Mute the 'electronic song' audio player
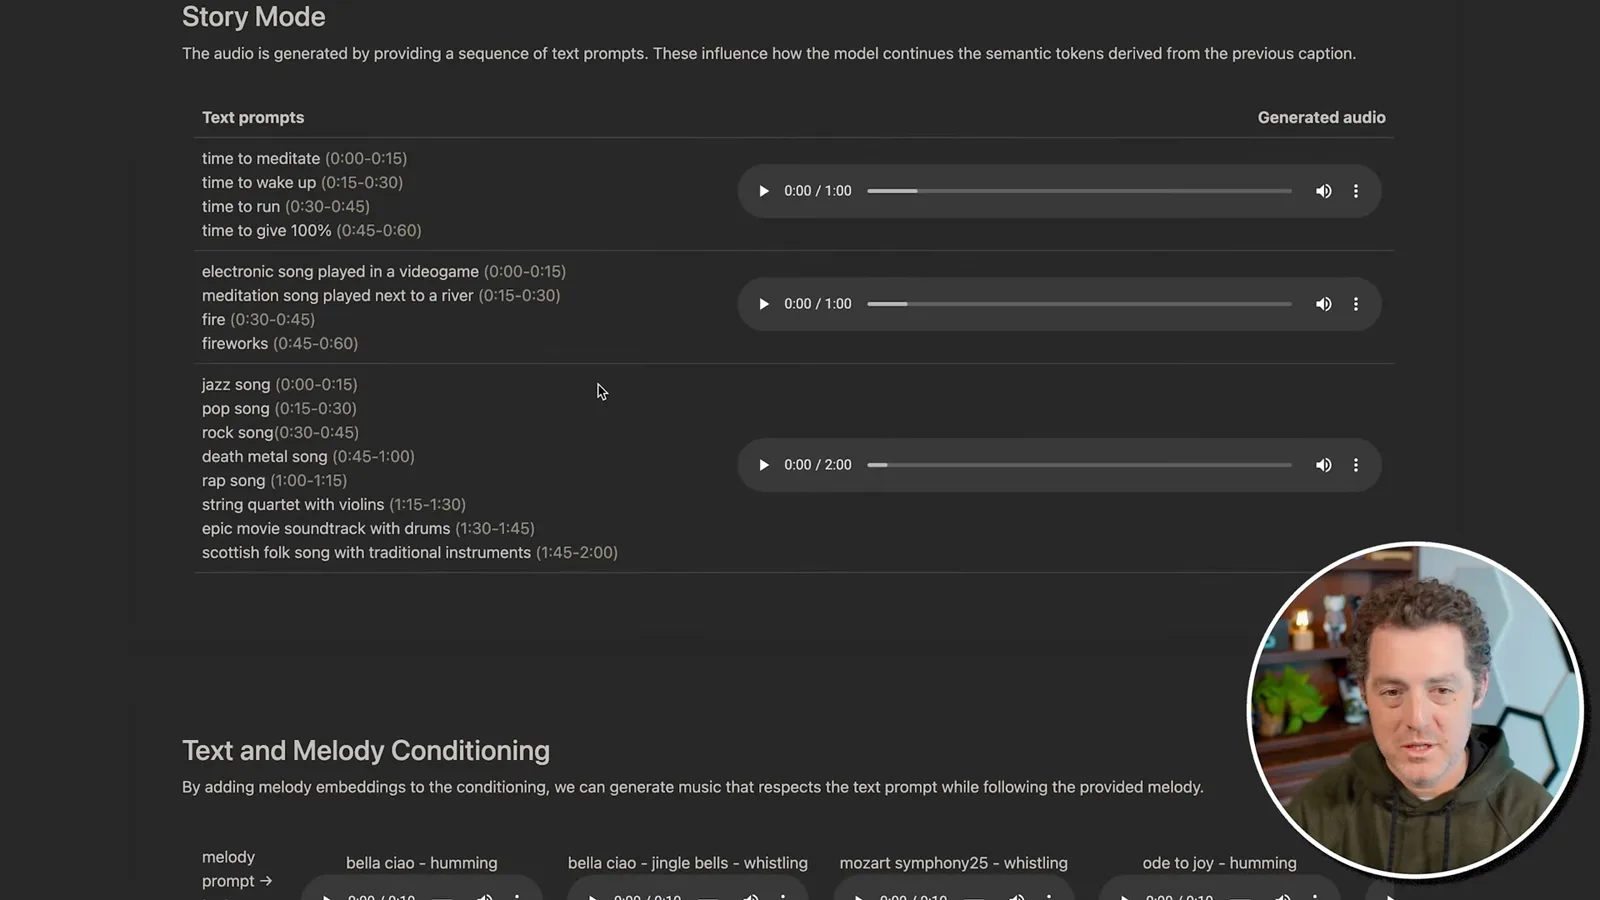This screenshot has width=1600, height=900. pos(1323,304)
